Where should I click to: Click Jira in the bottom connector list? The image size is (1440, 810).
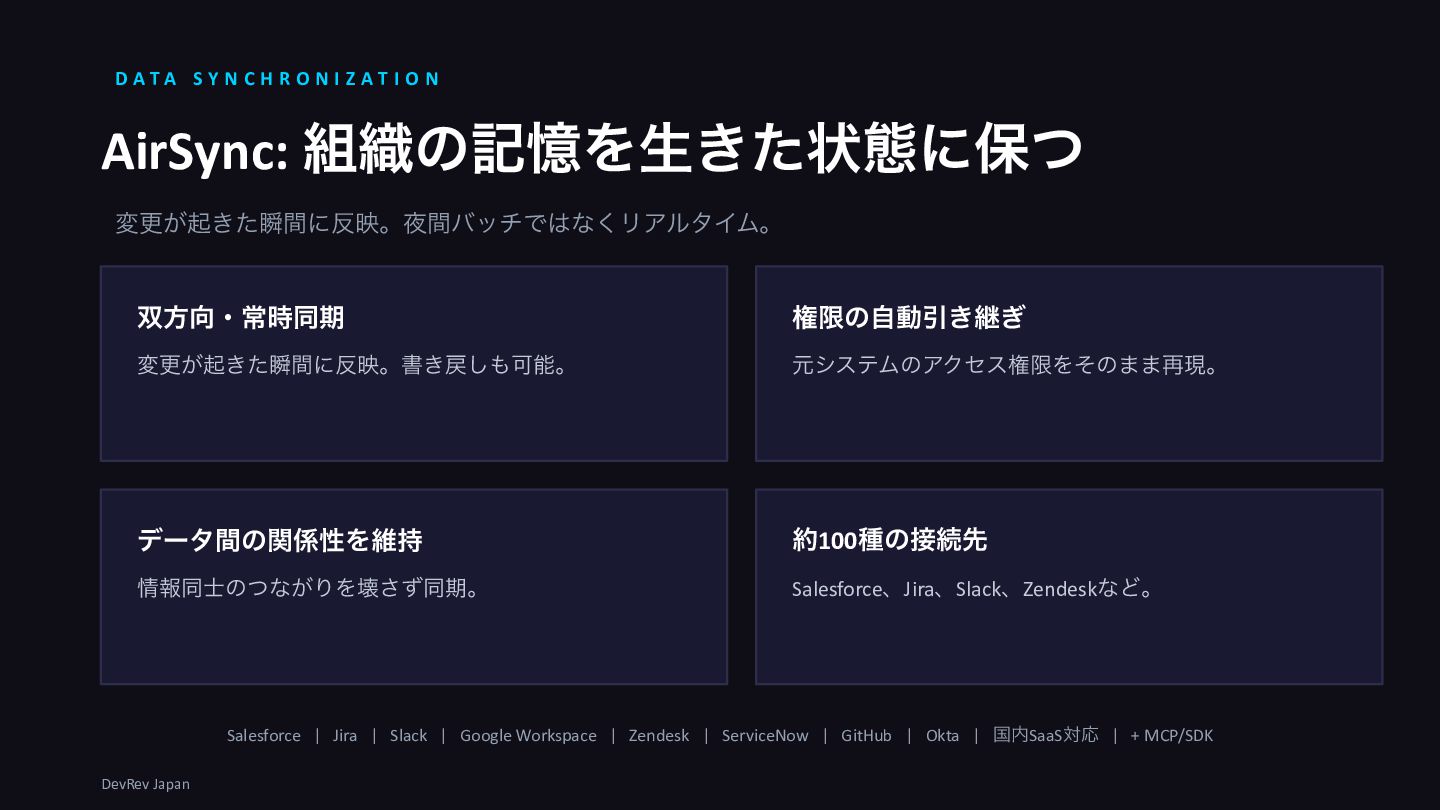[345, 736]
